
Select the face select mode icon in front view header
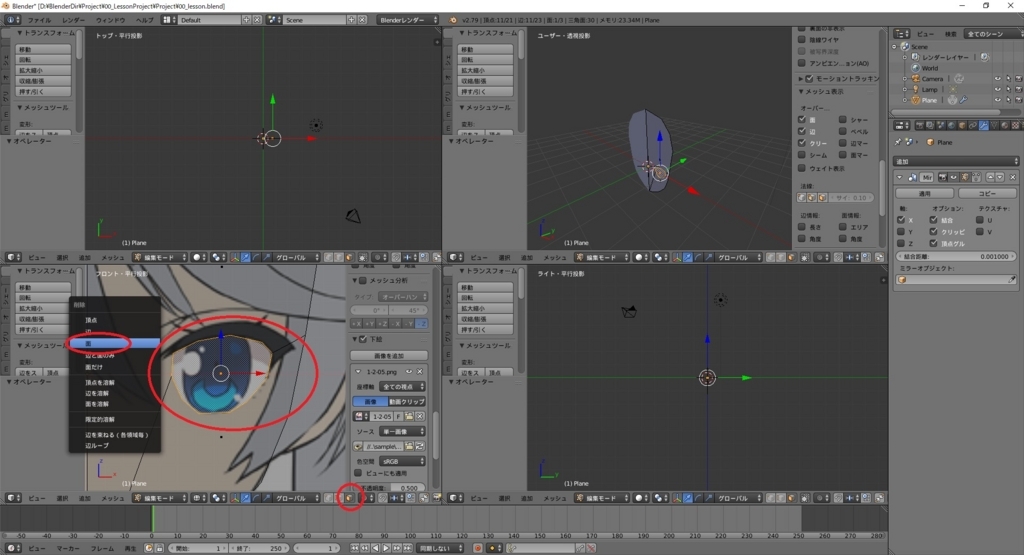click(x=349, y=498)
